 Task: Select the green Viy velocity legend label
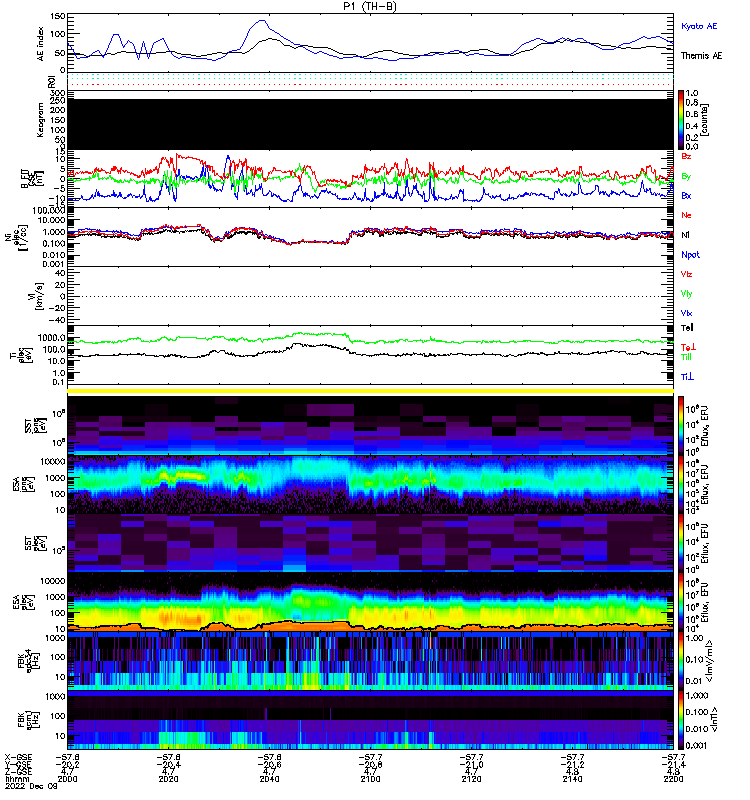pos(686,294)
